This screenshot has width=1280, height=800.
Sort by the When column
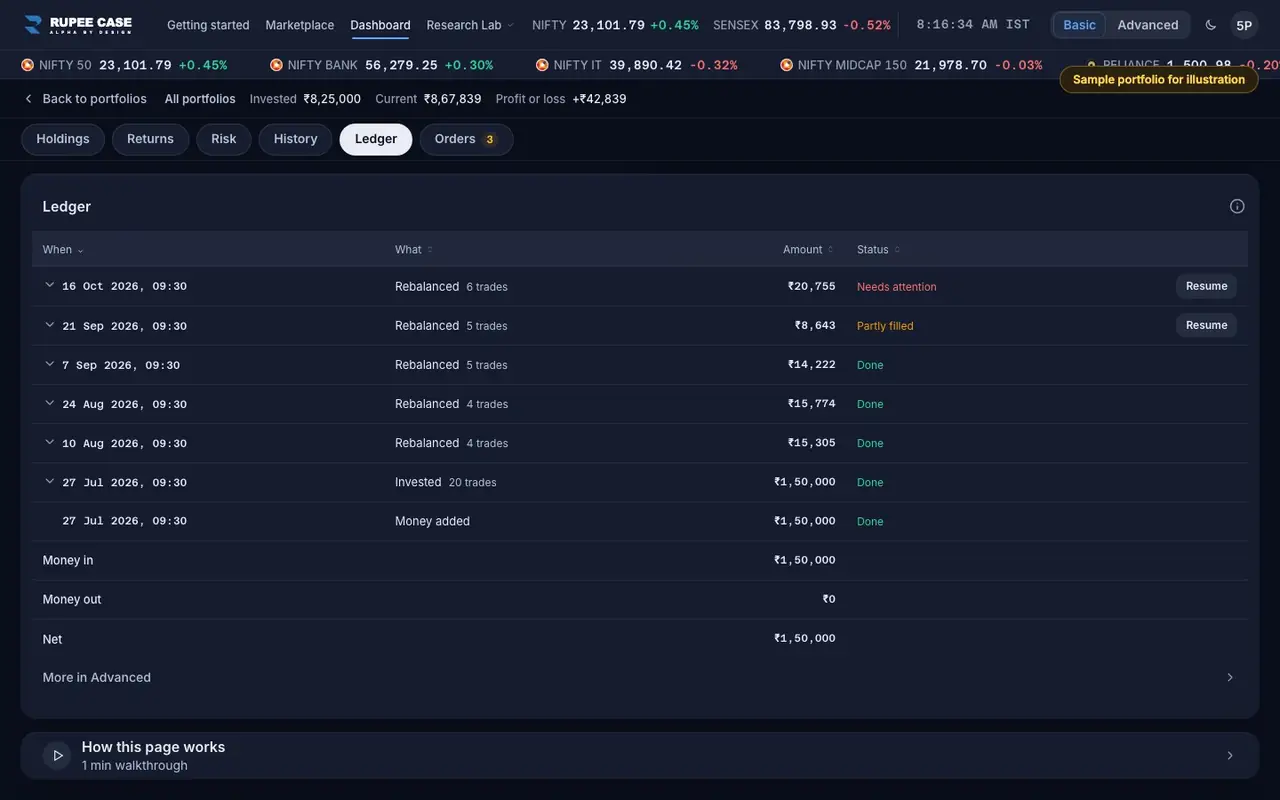pos(63,250)
